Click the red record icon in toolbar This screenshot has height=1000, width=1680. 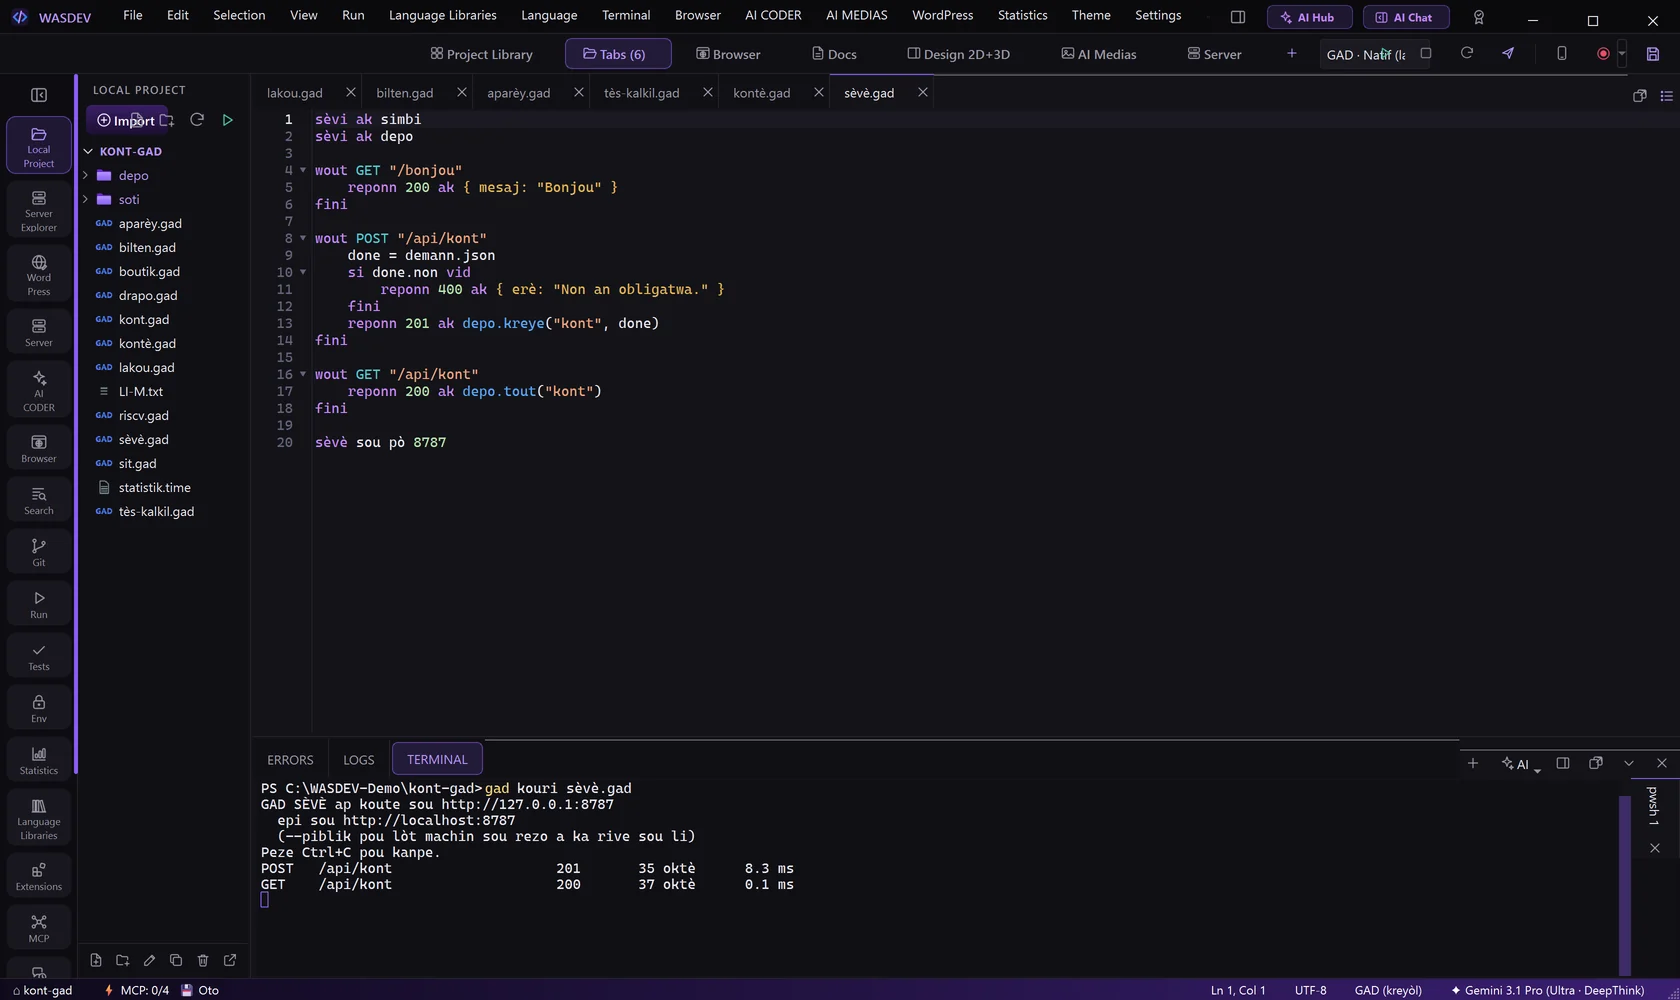(x=1603, y=54)
